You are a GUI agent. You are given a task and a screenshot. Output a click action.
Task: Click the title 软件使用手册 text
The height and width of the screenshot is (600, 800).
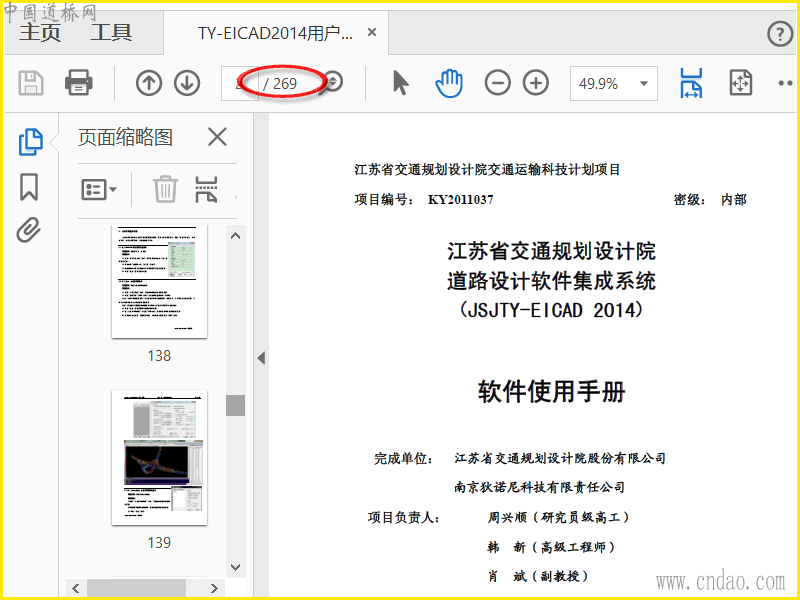[552, 392]
